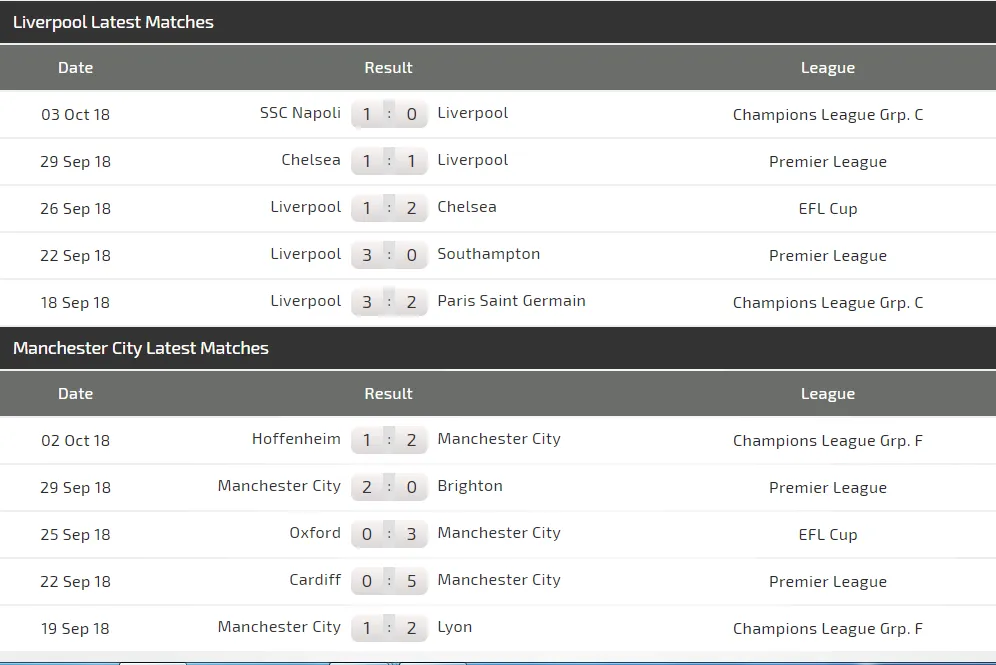Select the Hoffenheim 1:2 Manchester City score
Screen dimensions: 996x665
click(x=389, y=439)
